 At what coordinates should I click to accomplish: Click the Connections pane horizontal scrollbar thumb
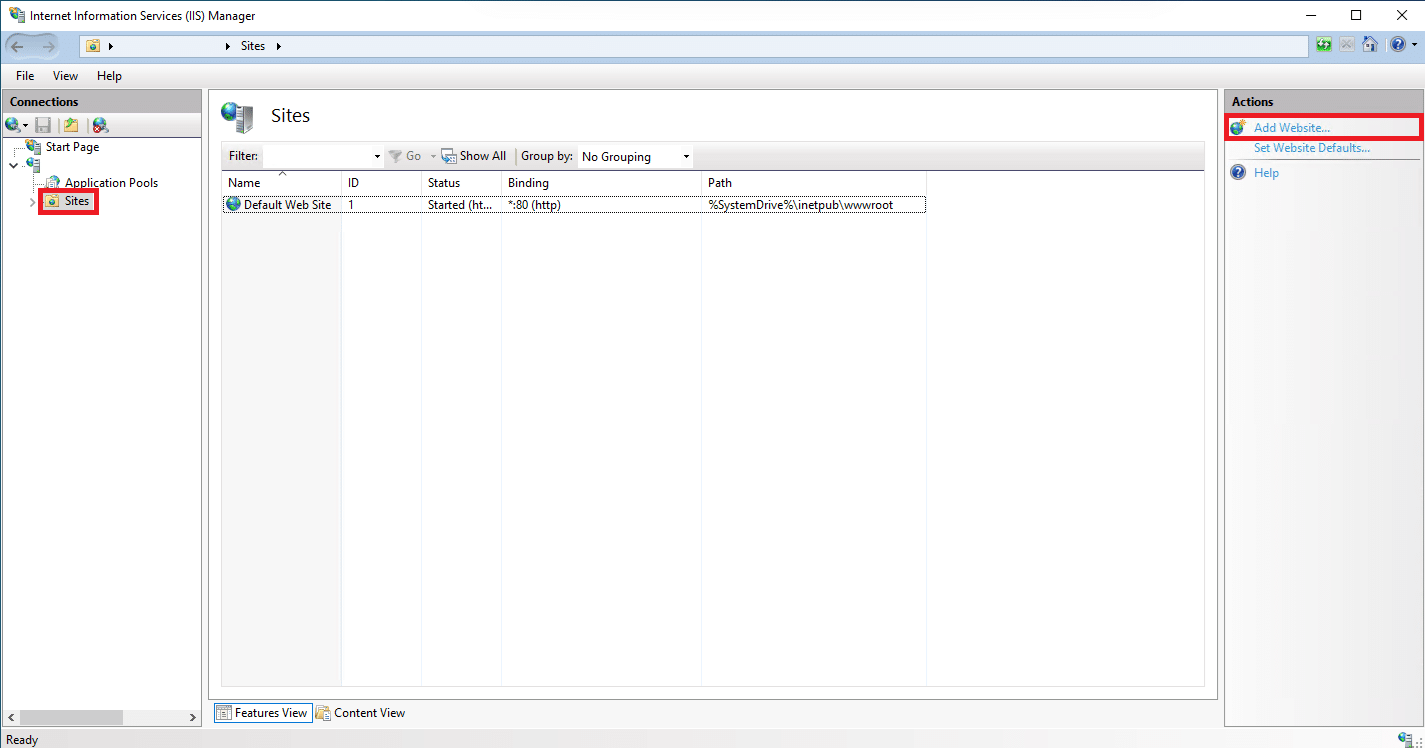pyautogui.click(x=70, y=718)
